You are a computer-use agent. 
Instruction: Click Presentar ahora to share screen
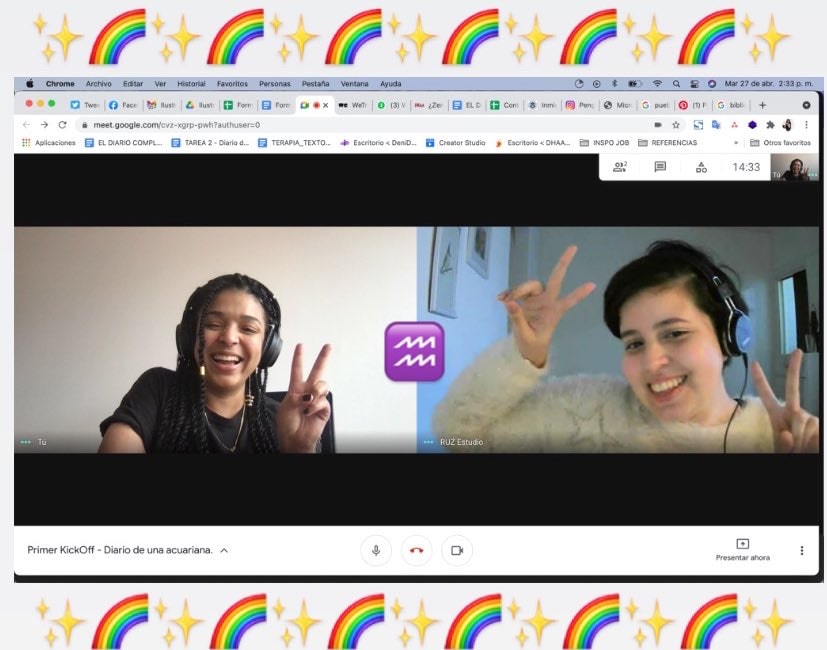[x=742, y=549]
